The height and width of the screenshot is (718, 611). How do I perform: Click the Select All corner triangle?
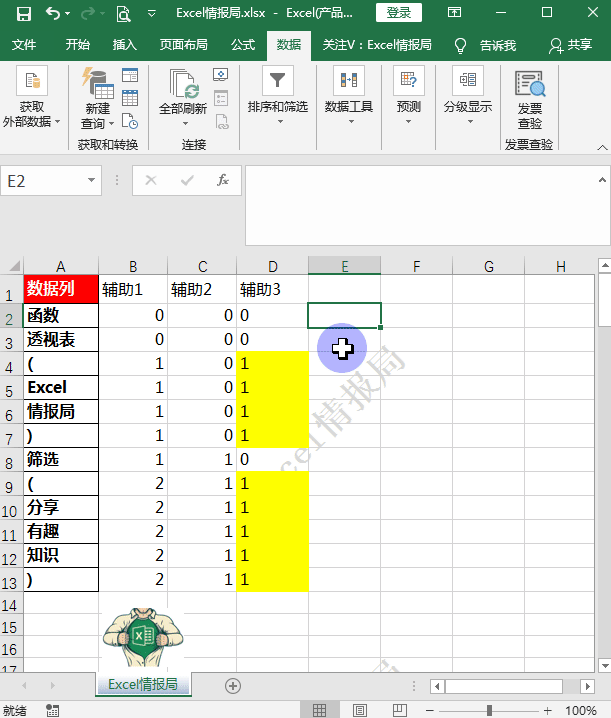click(14, 266)
